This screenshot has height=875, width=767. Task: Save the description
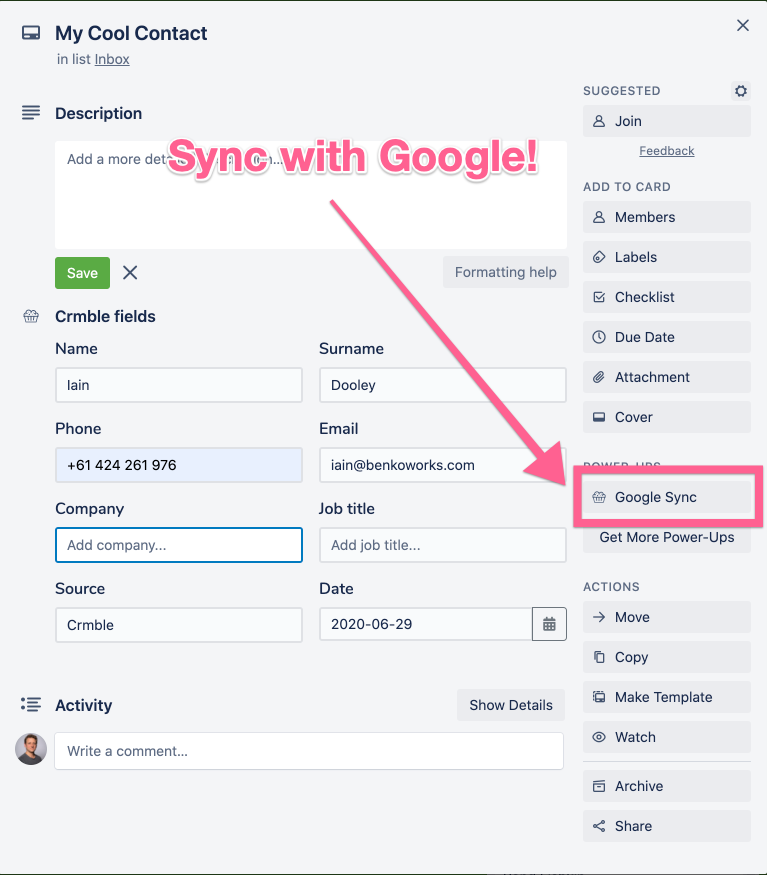coord(83,273)
